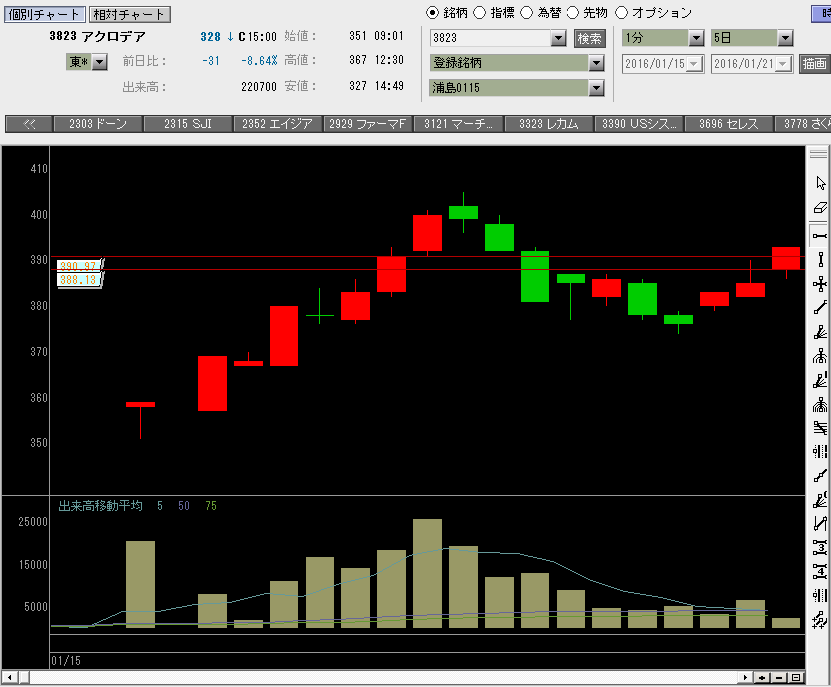Select the 2929 ファーマF ticker tab
Image resolution: width=831 pixels, height=687 pixels.
click(x=368, y=124)
